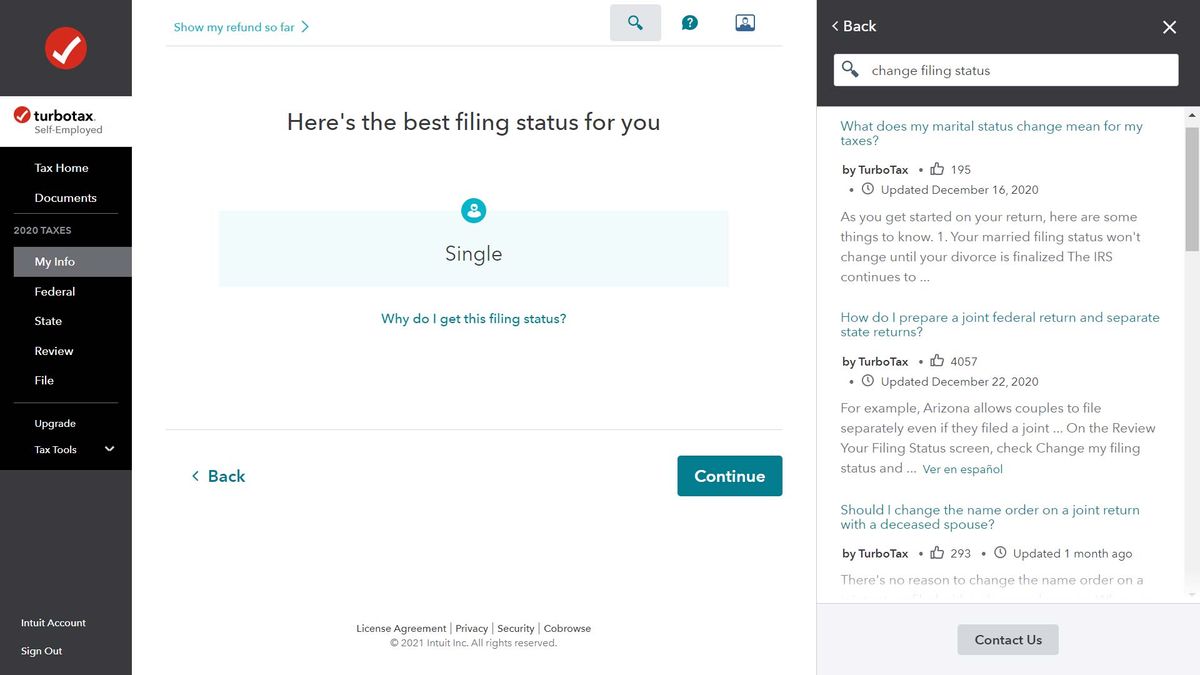Select My Info in the sidebar
The height and width of the screenshot is (675, 1200).
[56, 261]
